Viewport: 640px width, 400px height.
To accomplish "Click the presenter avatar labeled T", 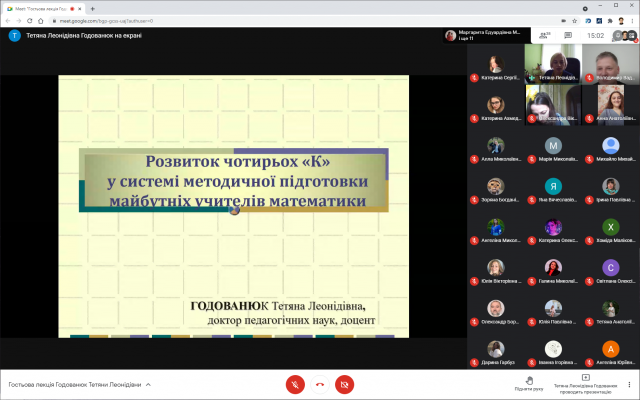I will [14, 35].
